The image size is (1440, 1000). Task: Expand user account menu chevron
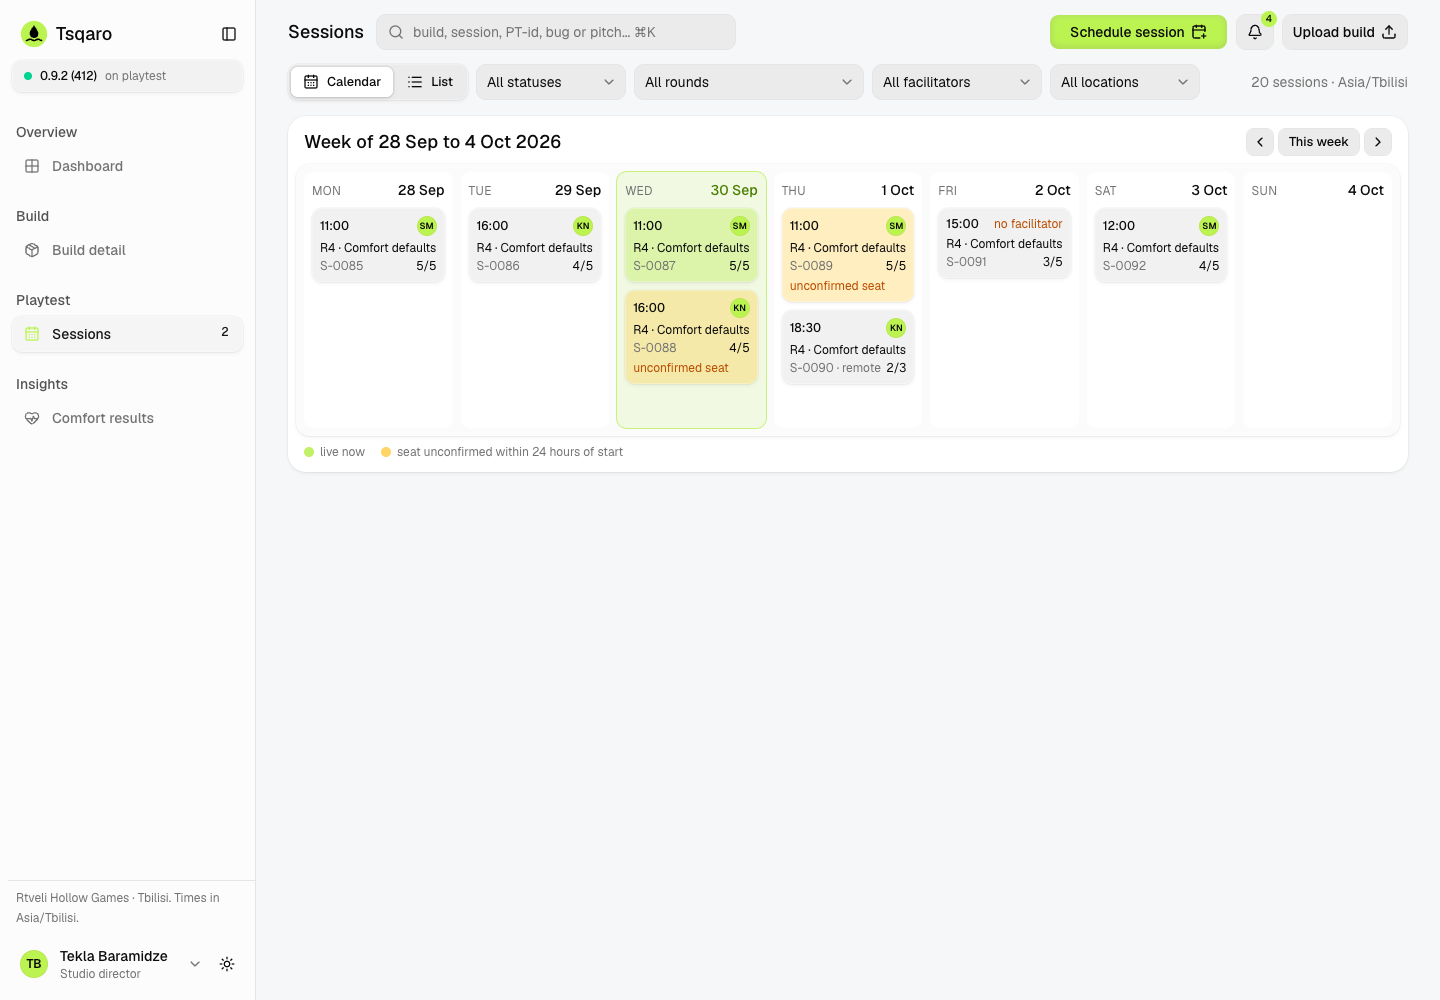(195, 964)
